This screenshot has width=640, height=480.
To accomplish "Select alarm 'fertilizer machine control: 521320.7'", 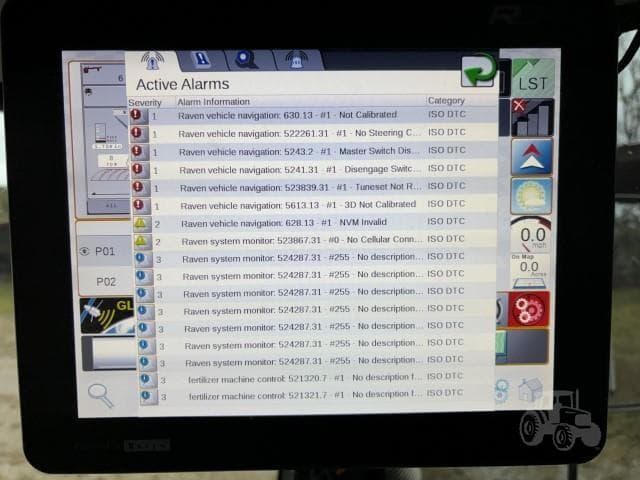I will [317, 379].
